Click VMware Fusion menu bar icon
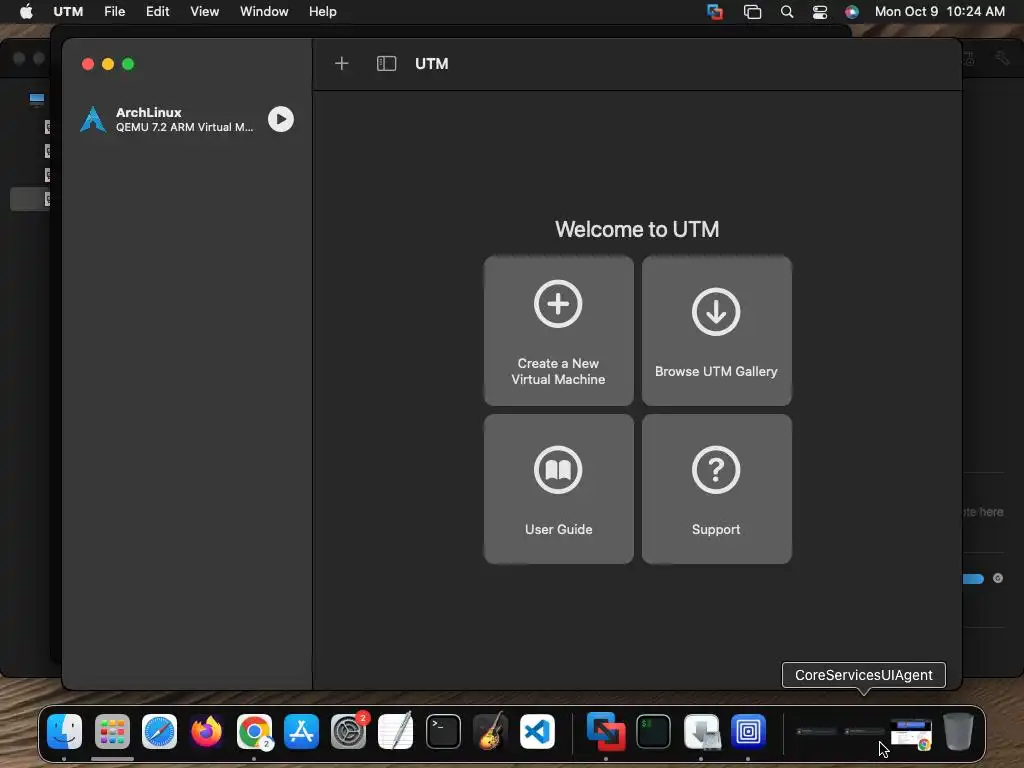1024x768 pixels. coord(715,12)
